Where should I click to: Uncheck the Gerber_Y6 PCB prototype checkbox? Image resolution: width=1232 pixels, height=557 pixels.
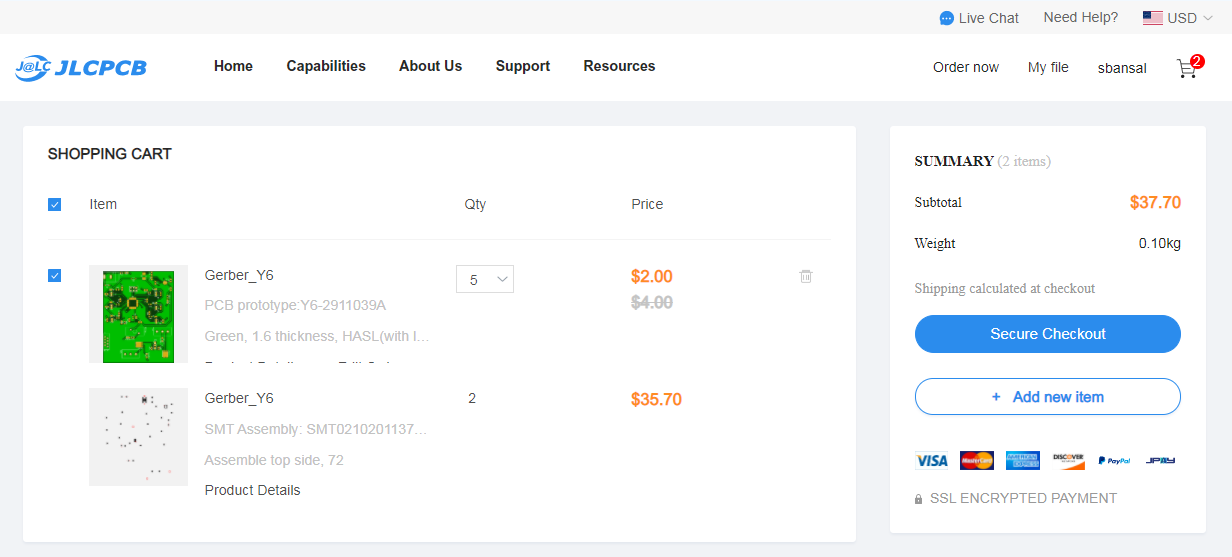coord(55,275)
